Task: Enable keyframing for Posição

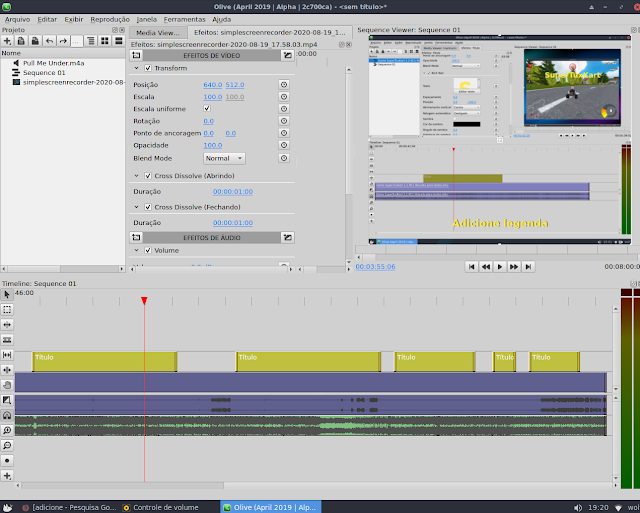Action: [284, 84]
